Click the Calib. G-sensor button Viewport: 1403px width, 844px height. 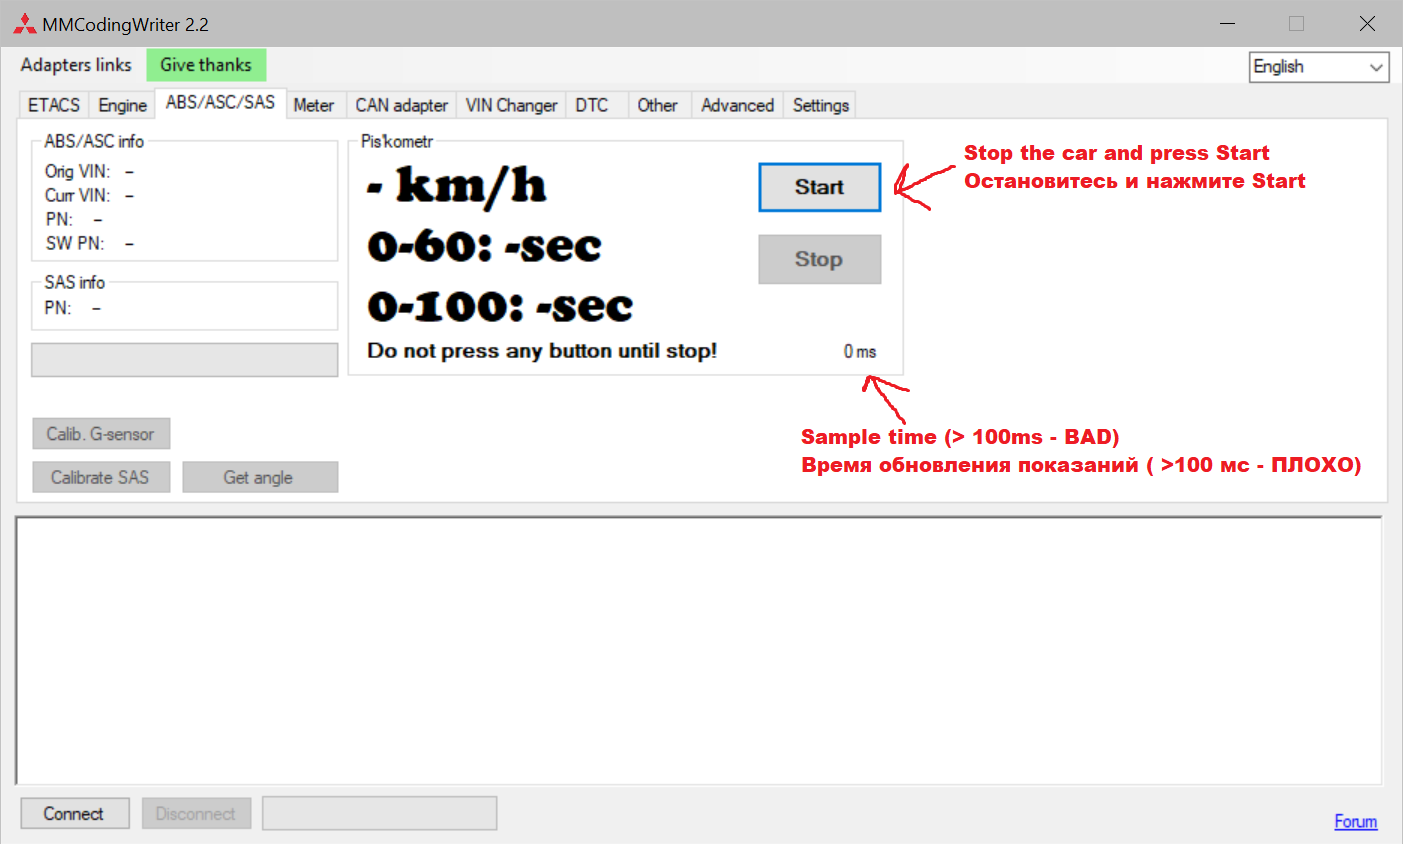(x=100, y=434)
